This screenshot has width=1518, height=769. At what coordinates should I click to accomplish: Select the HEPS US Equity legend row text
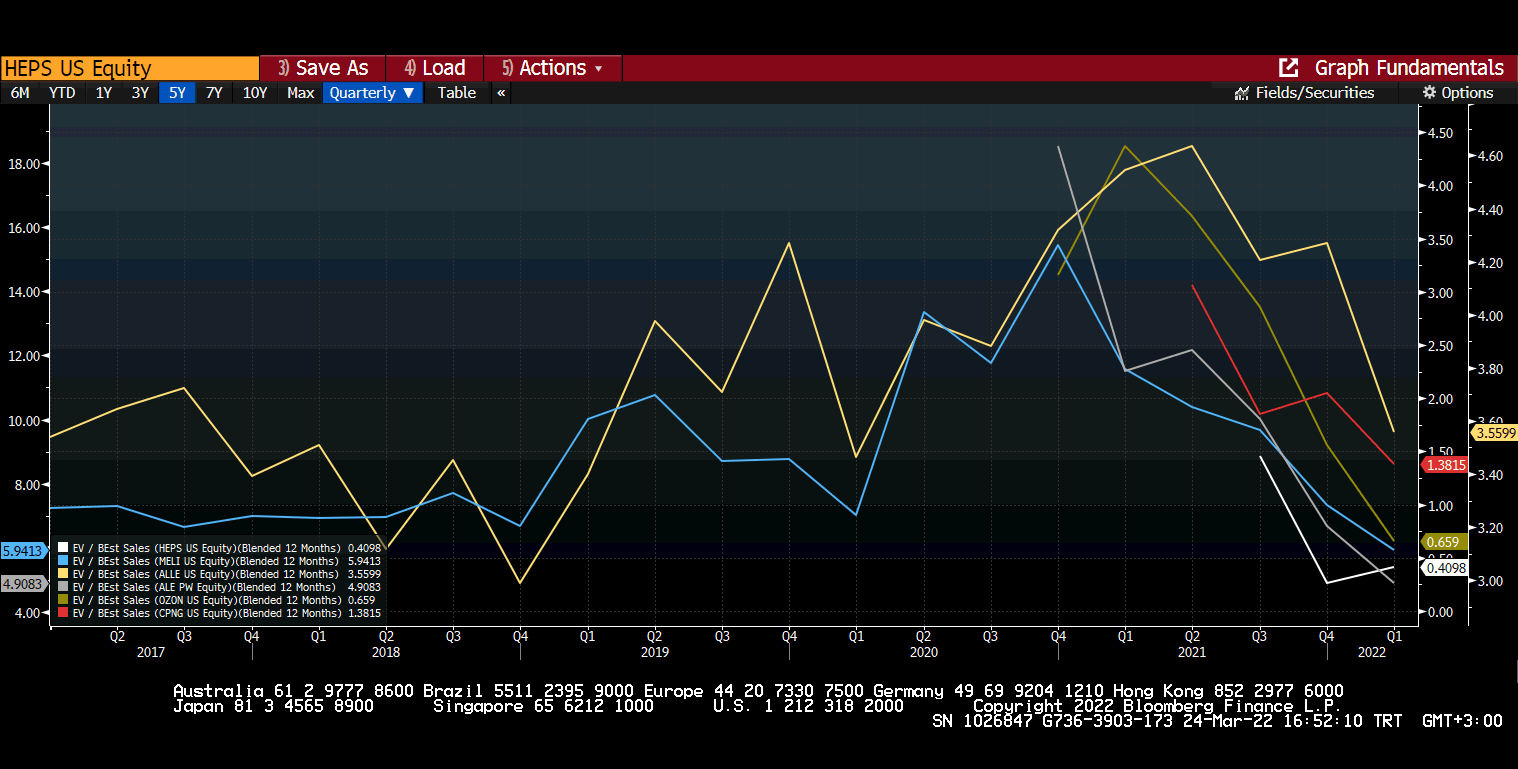pos(227,548)
